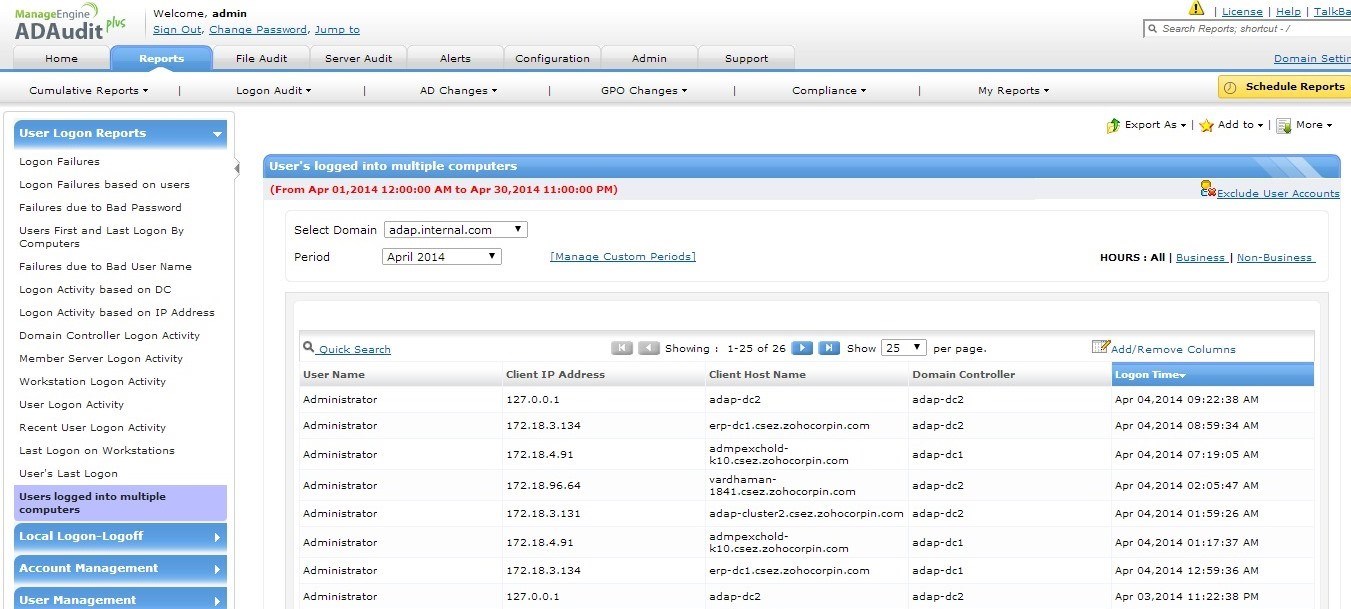Image resolution: width=1351 pixels, height=609 pixels.
Task: Switch to the Server Audit tab
Action: [x=358, y=59]
